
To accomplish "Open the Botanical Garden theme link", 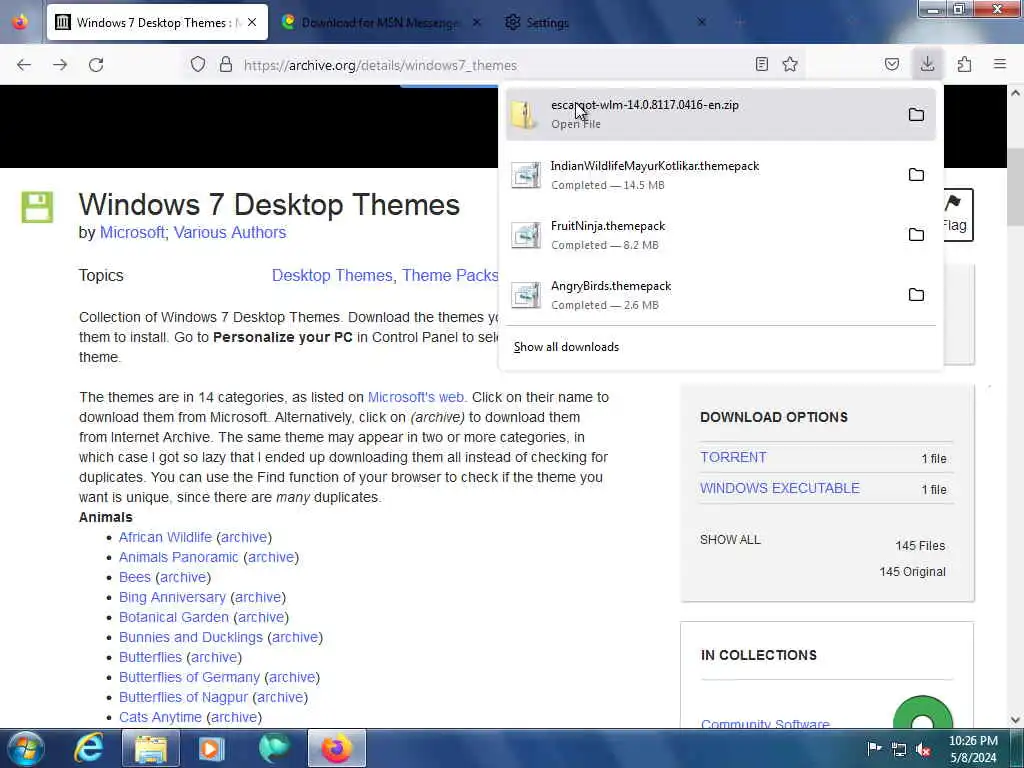I will coord(174,617).
